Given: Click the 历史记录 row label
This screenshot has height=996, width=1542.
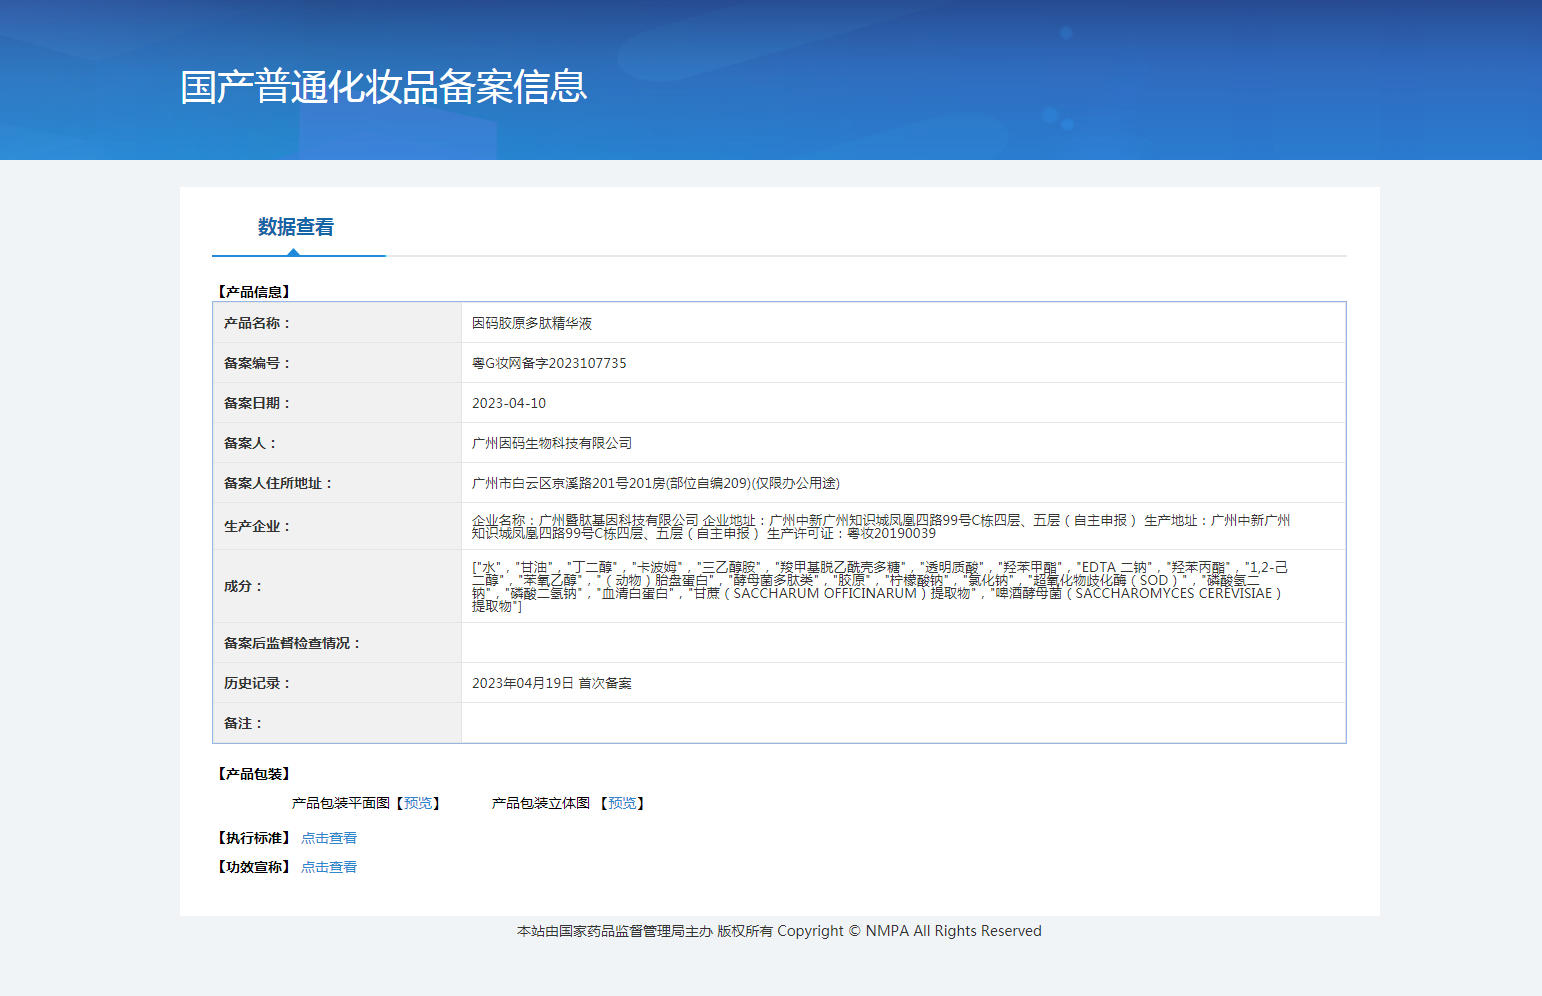Looking at the screenshot, I should pos(257,683).
